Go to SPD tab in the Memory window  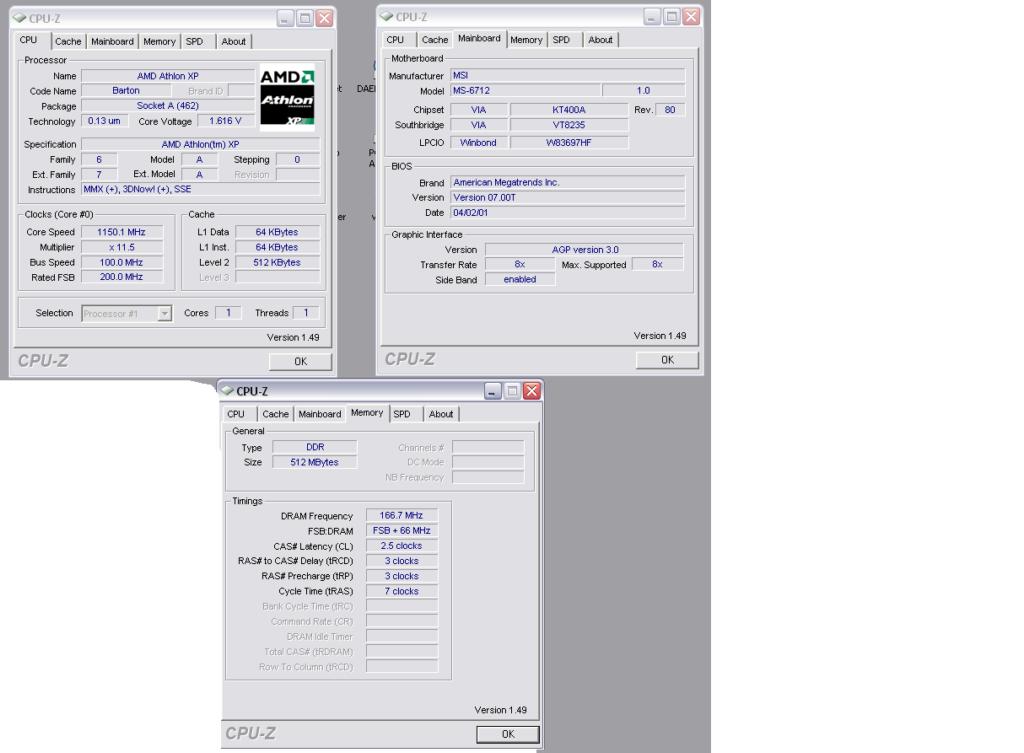(x=402, y=414)
